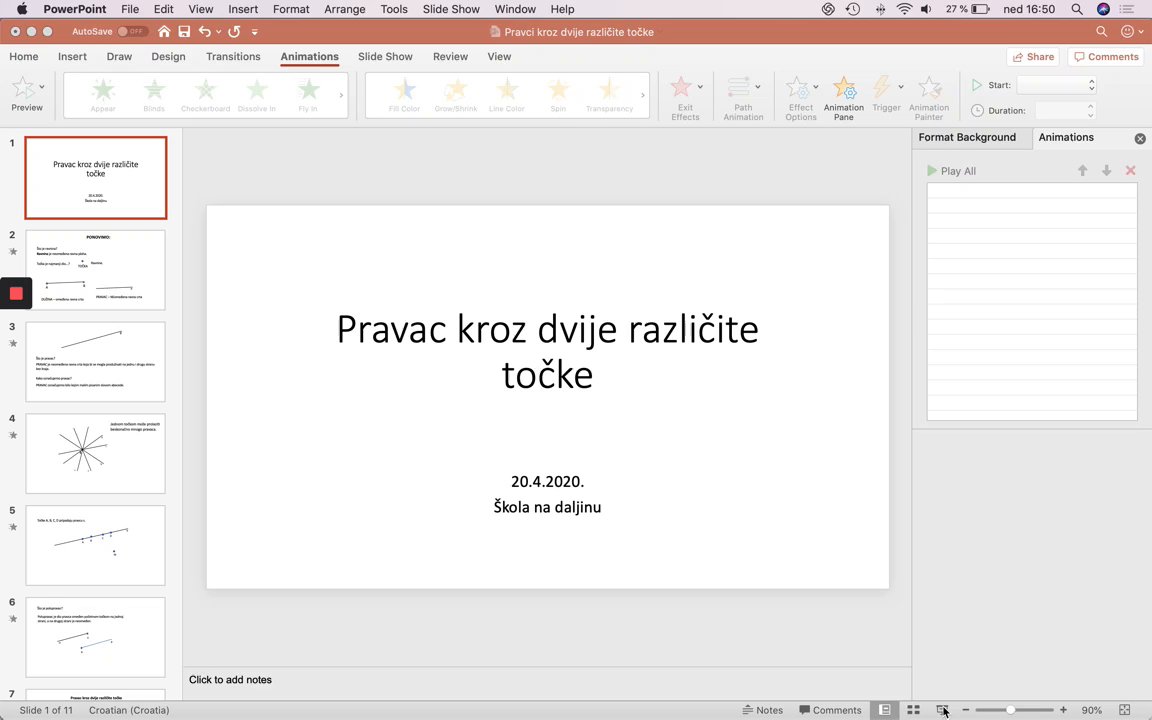Delete animation with the red X
The image size is (1152, 720).
tap(1131, 170)
